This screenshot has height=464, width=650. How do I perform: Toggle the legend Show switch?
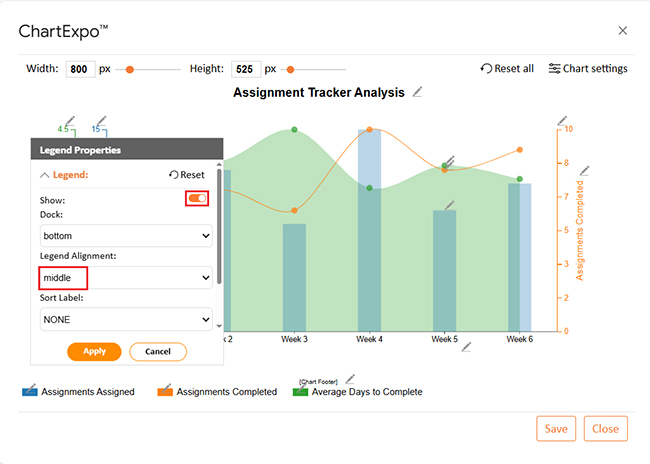pyautogui.click(x=197, y=199)
